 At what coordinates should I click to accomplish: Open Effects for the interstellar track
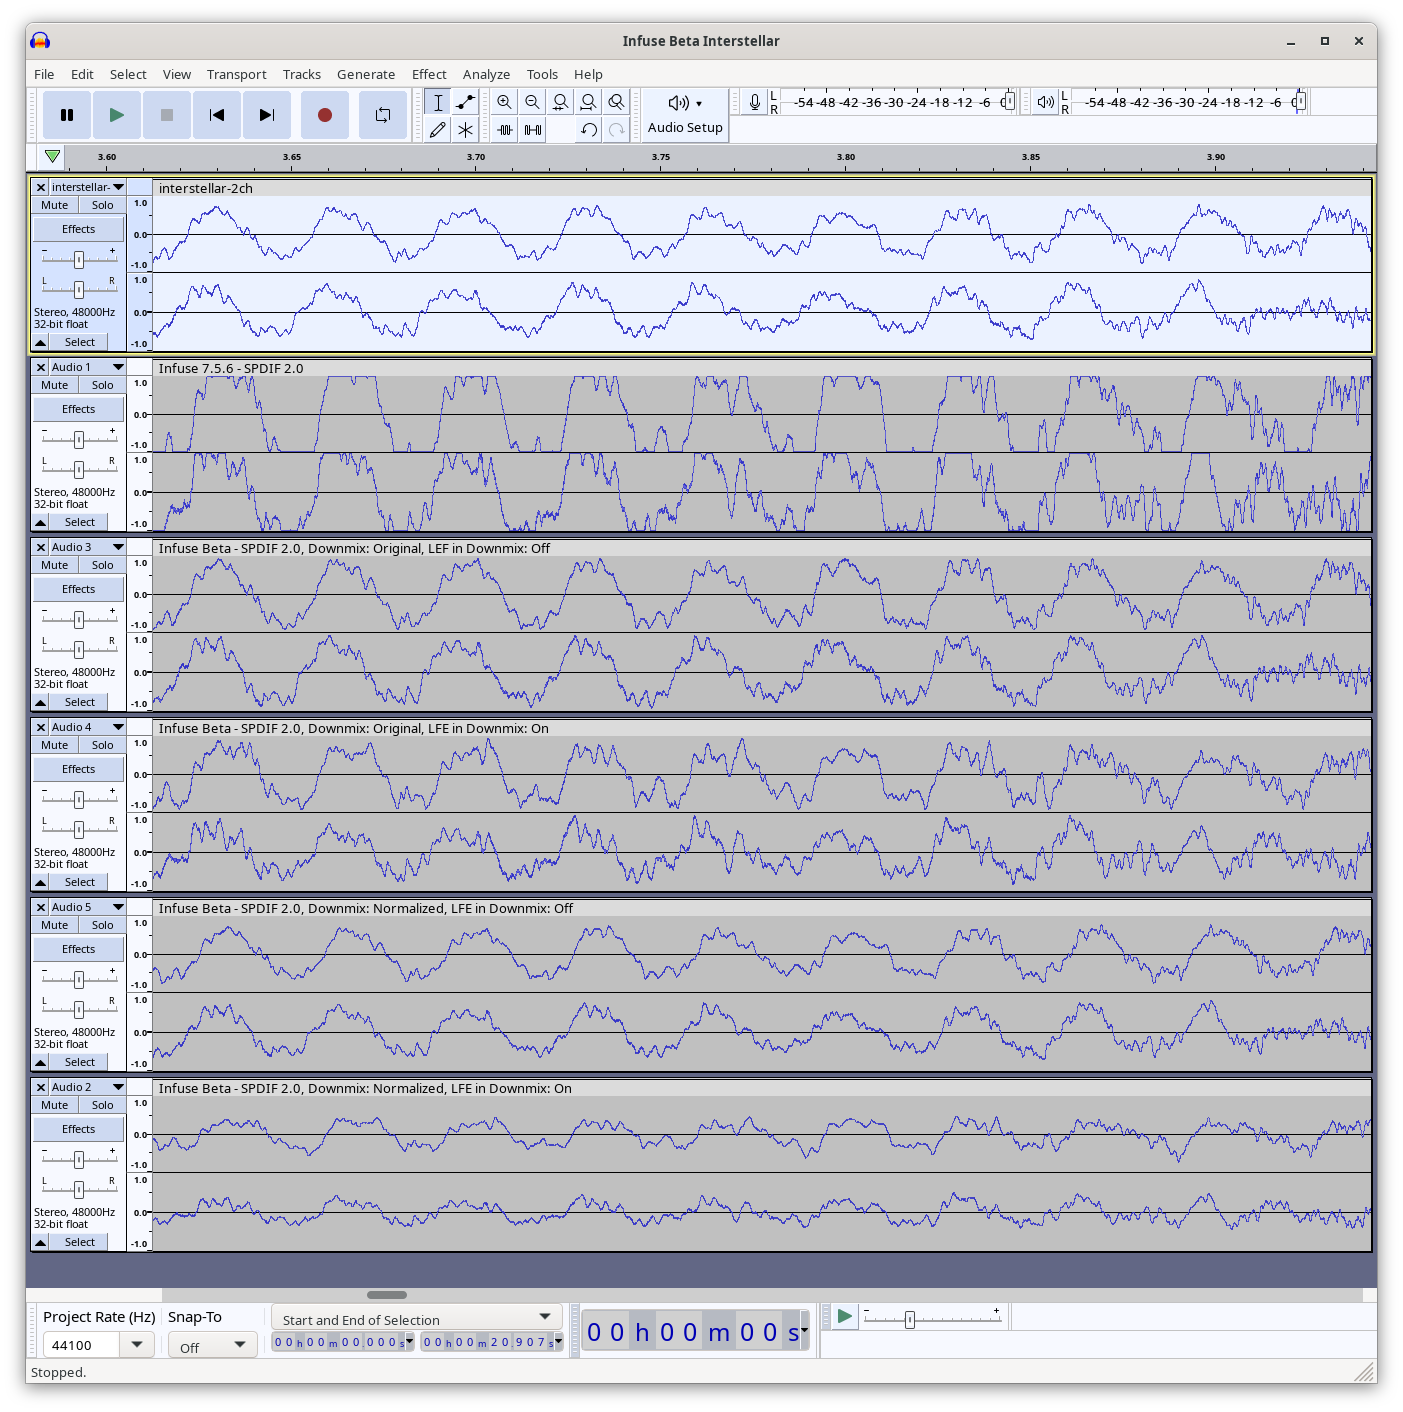click(x=79, y=229)
